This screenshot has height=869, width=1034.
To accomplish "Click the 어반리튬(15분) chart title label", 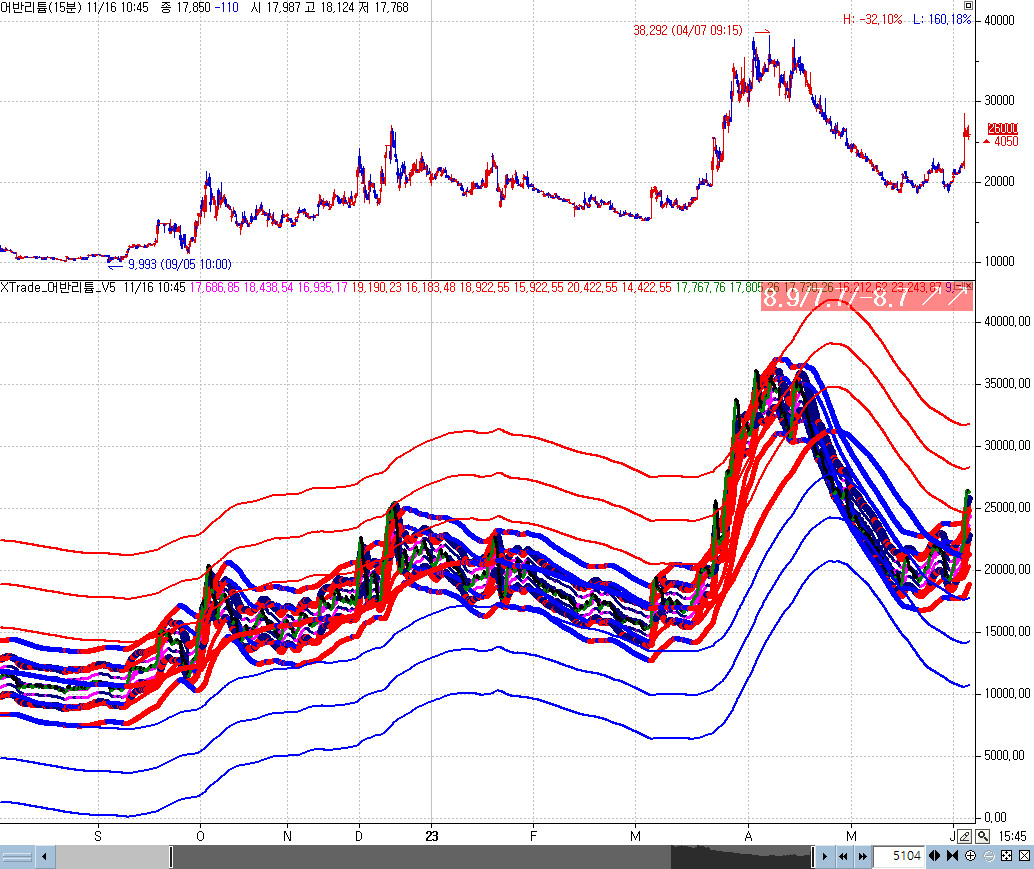I will [x=46, y=7].
